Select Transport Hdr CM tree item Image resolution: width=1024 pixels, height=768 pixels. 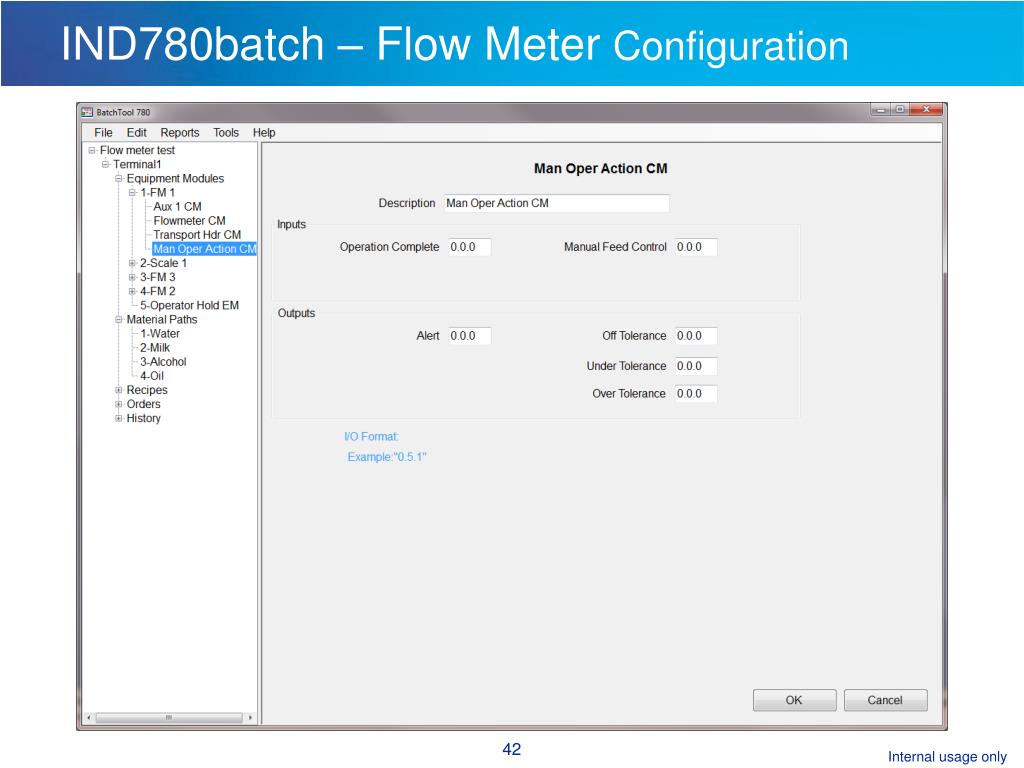point(197,234)
